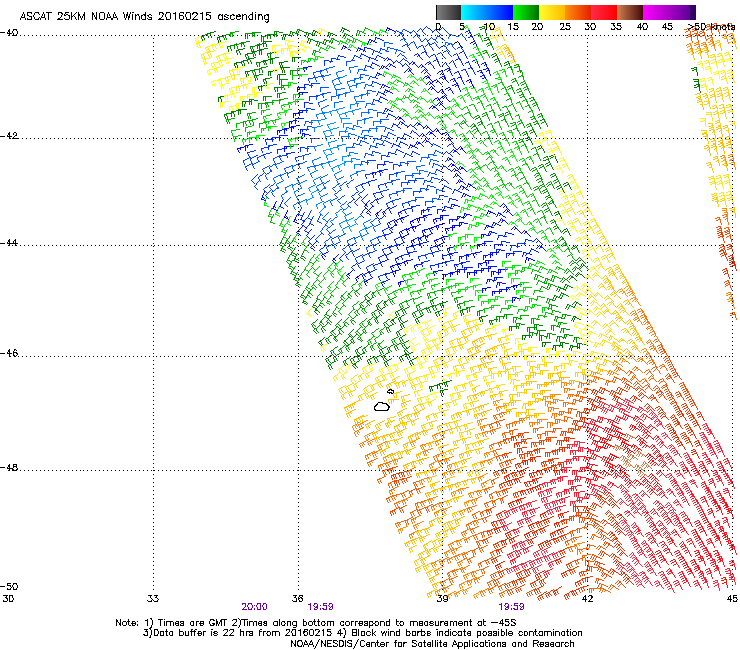This screenshot has height=650, width=740.
Task: Click the latitude label '-46'
Action: click(x=10, y=354)
